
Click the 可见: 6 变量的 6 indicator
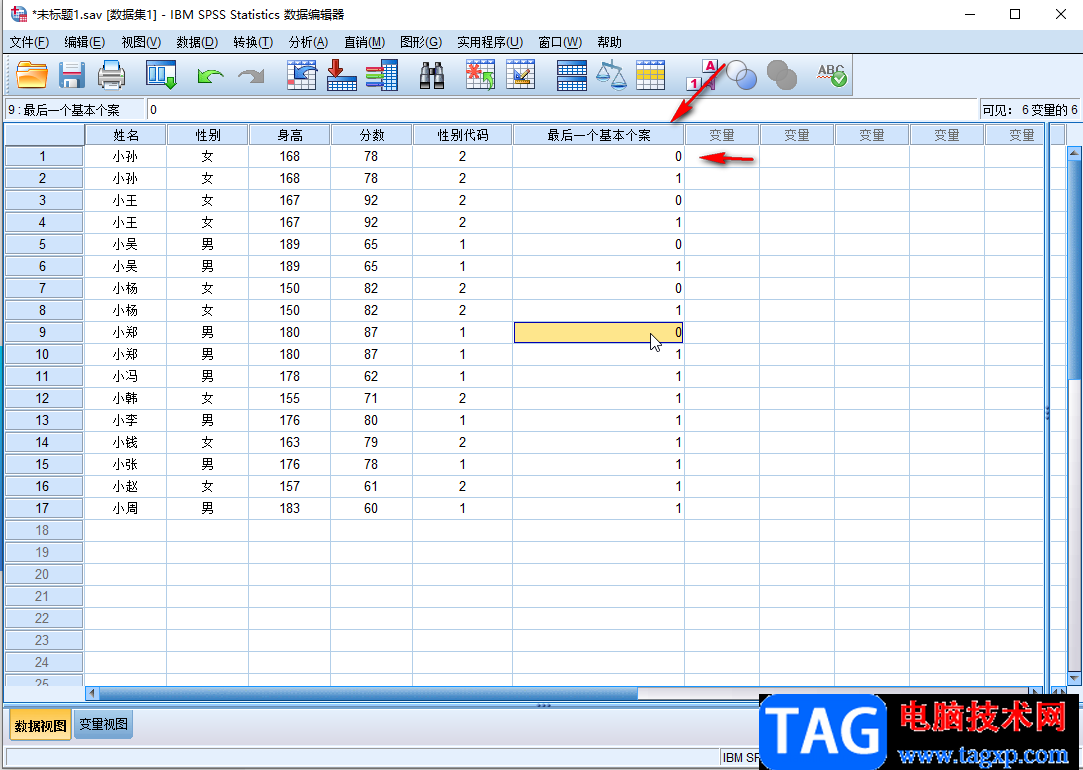[1029, 110]
